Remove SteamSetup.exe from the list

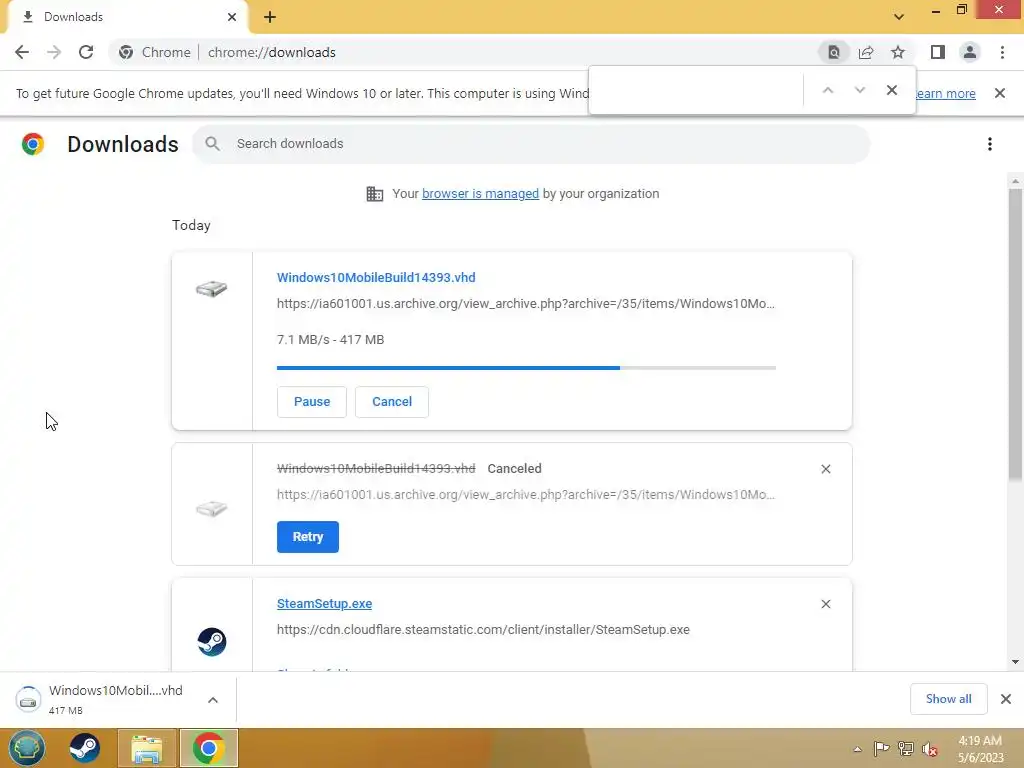pos(825,604)
